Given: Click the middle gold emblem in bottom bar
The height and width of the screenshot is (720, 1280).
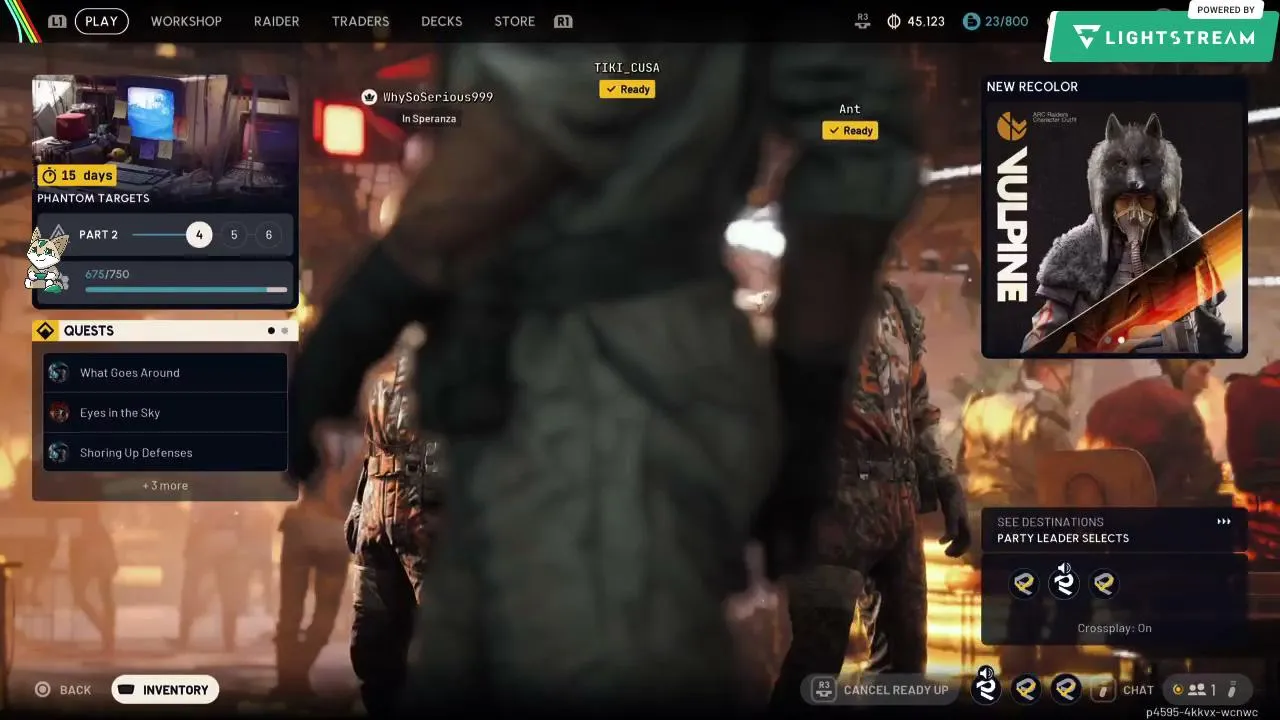Looking at the screenshot, I should coord(1026,689).
